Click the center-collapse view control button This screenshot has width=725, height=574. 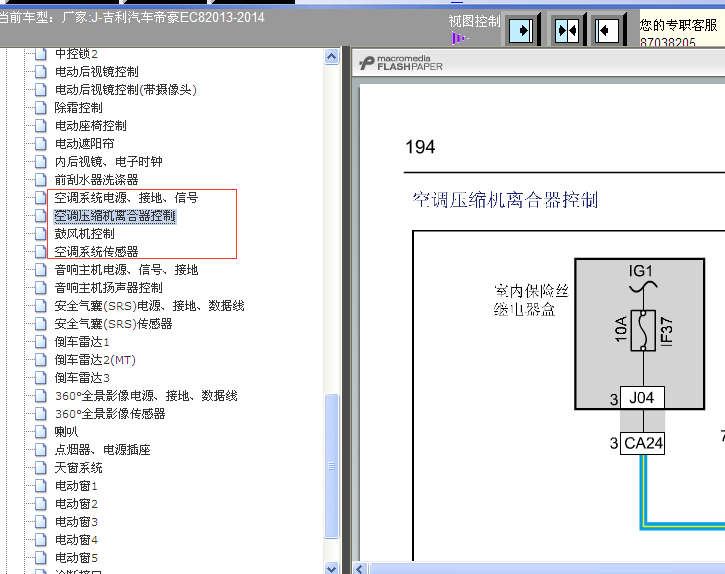click(567, 31)
